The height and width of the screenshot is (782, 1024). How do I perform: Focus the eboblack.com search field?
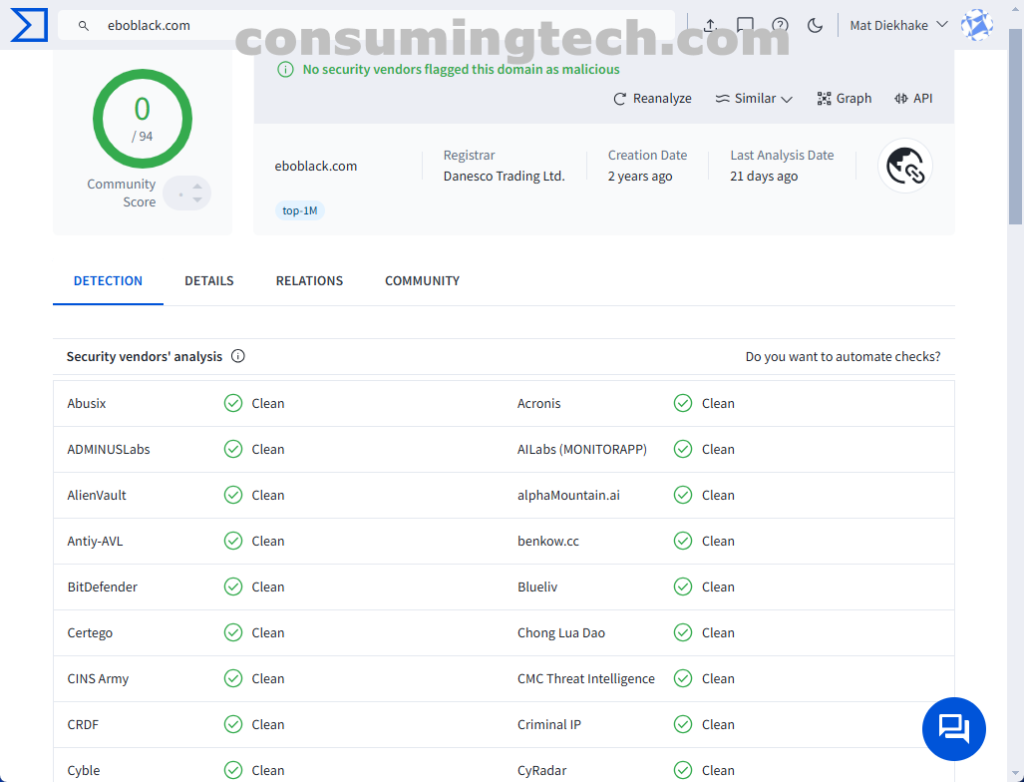point(366,25)
